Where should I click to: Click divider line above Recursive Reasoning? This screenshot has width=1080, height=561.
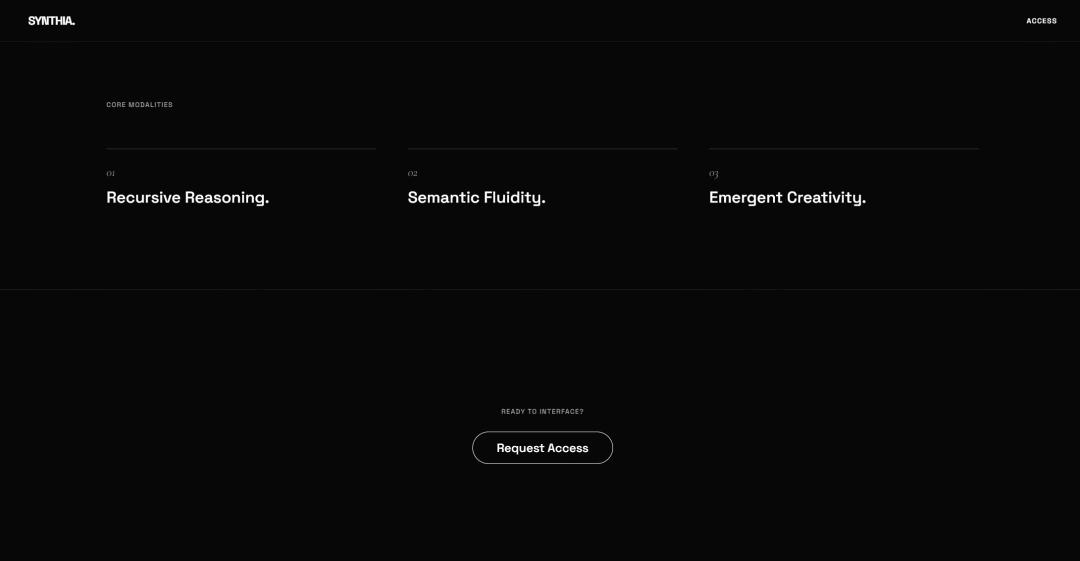point(241,149)
